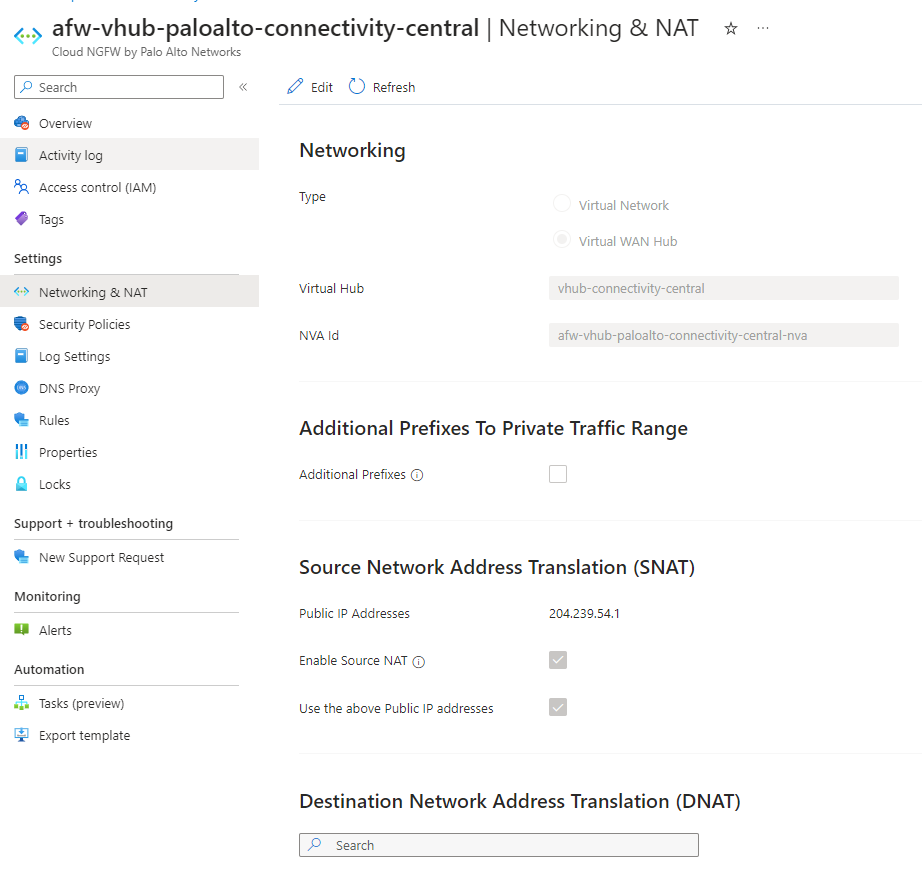Click the DNAT Search input field
The width and height of the screenshot is (922, 879).
click(498, 845)
